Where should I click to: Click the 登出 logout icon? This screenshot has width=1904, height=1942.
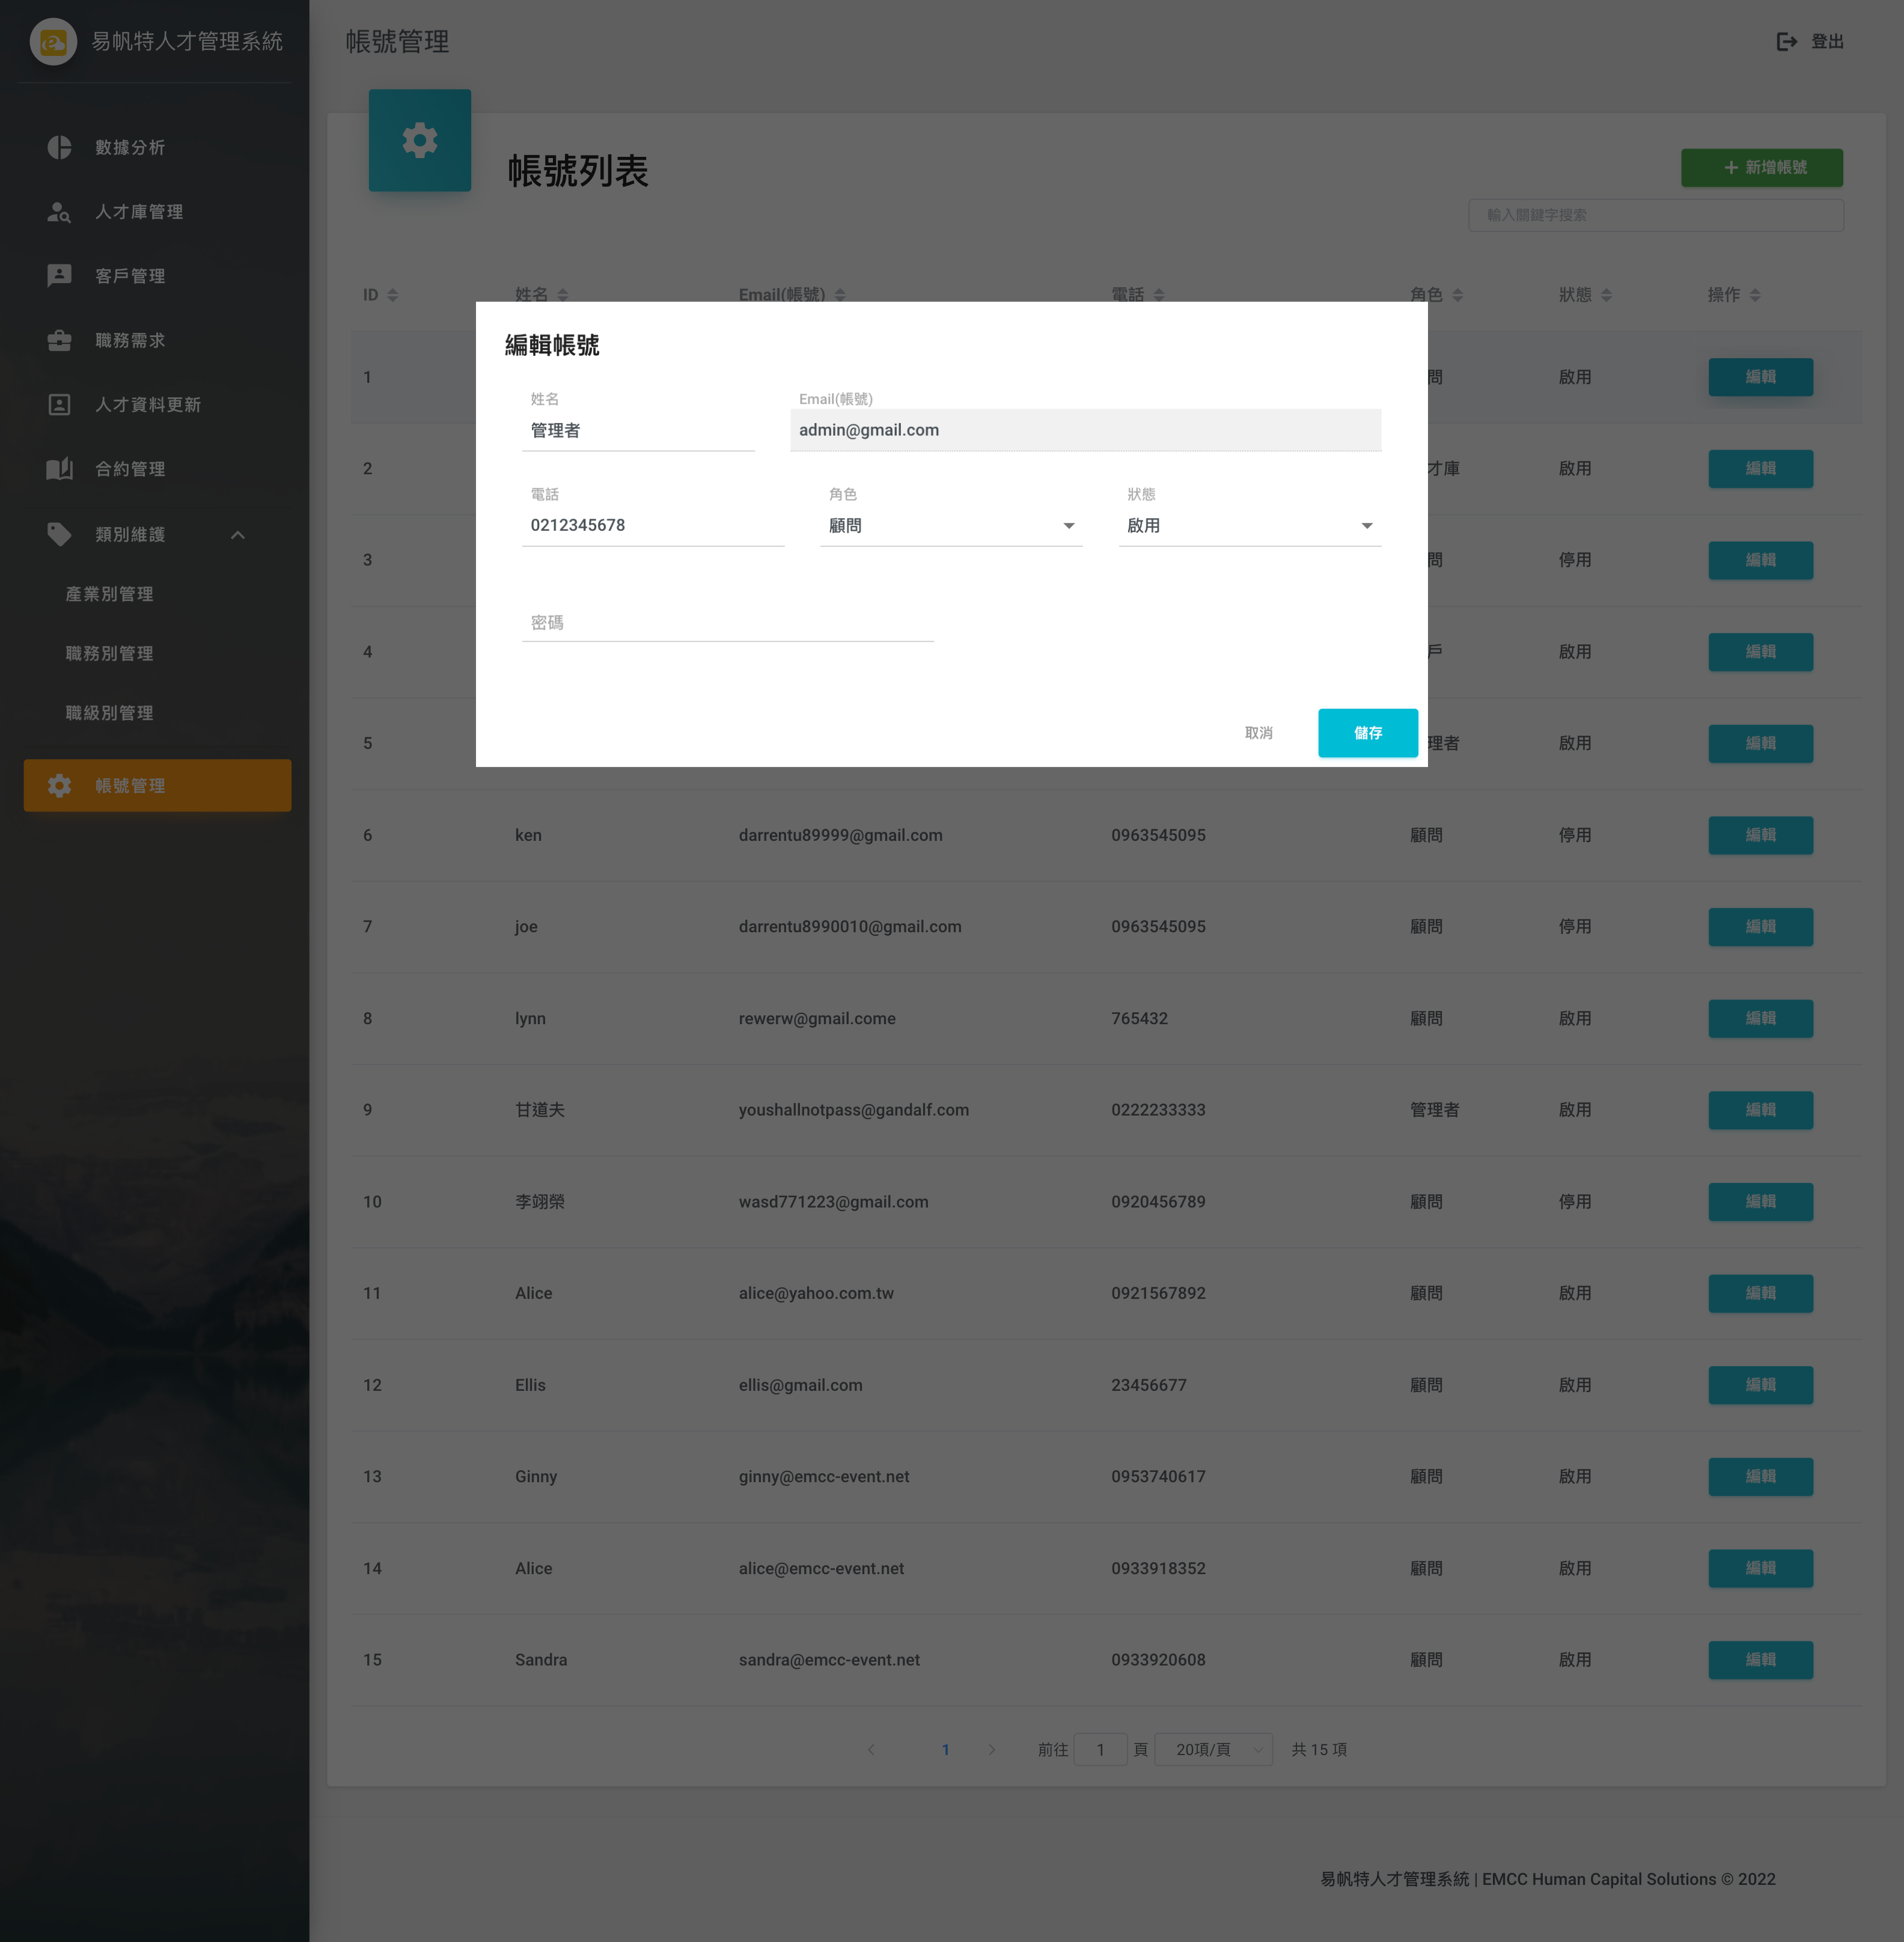coord(1786,41)
